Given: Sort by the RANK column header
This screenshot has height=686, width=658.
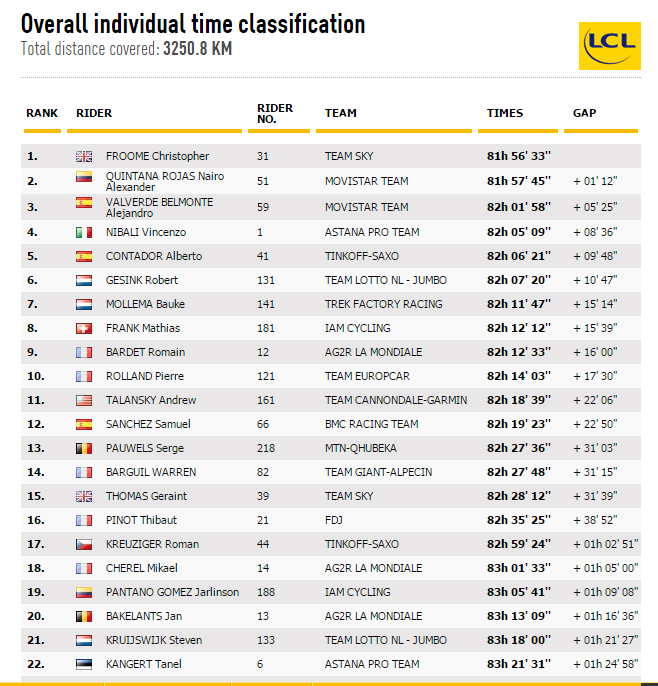Looking at the screenshot, I should click(42, 113).
